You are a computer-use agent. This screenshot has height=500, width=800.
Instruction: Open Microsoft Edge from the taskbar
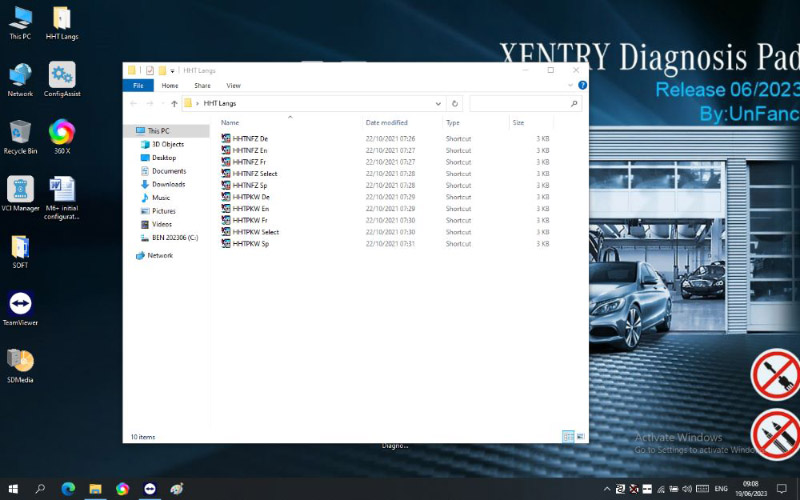tap(68, 489)
